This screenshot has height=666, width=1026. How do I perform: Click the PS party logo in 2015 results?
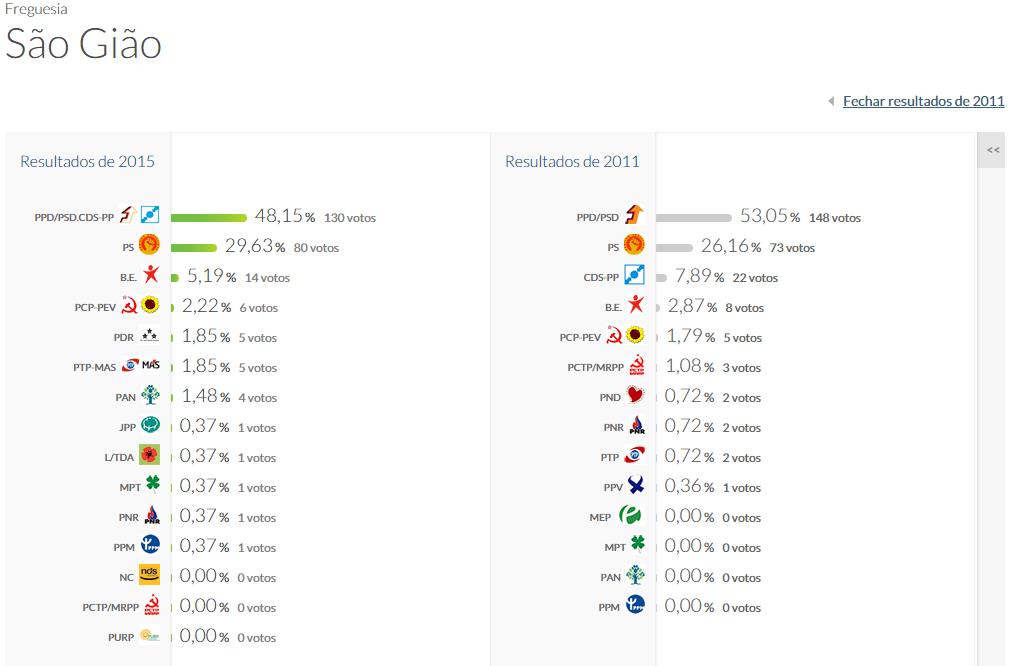click(150, 245)
